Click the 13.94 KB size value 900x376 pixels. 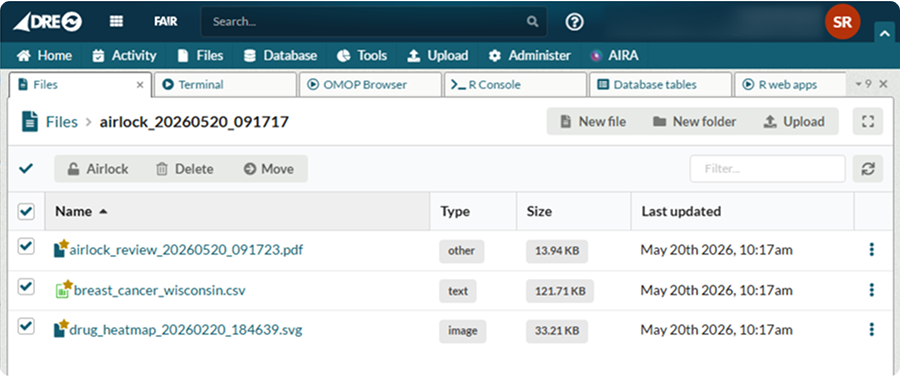(557, 251)
